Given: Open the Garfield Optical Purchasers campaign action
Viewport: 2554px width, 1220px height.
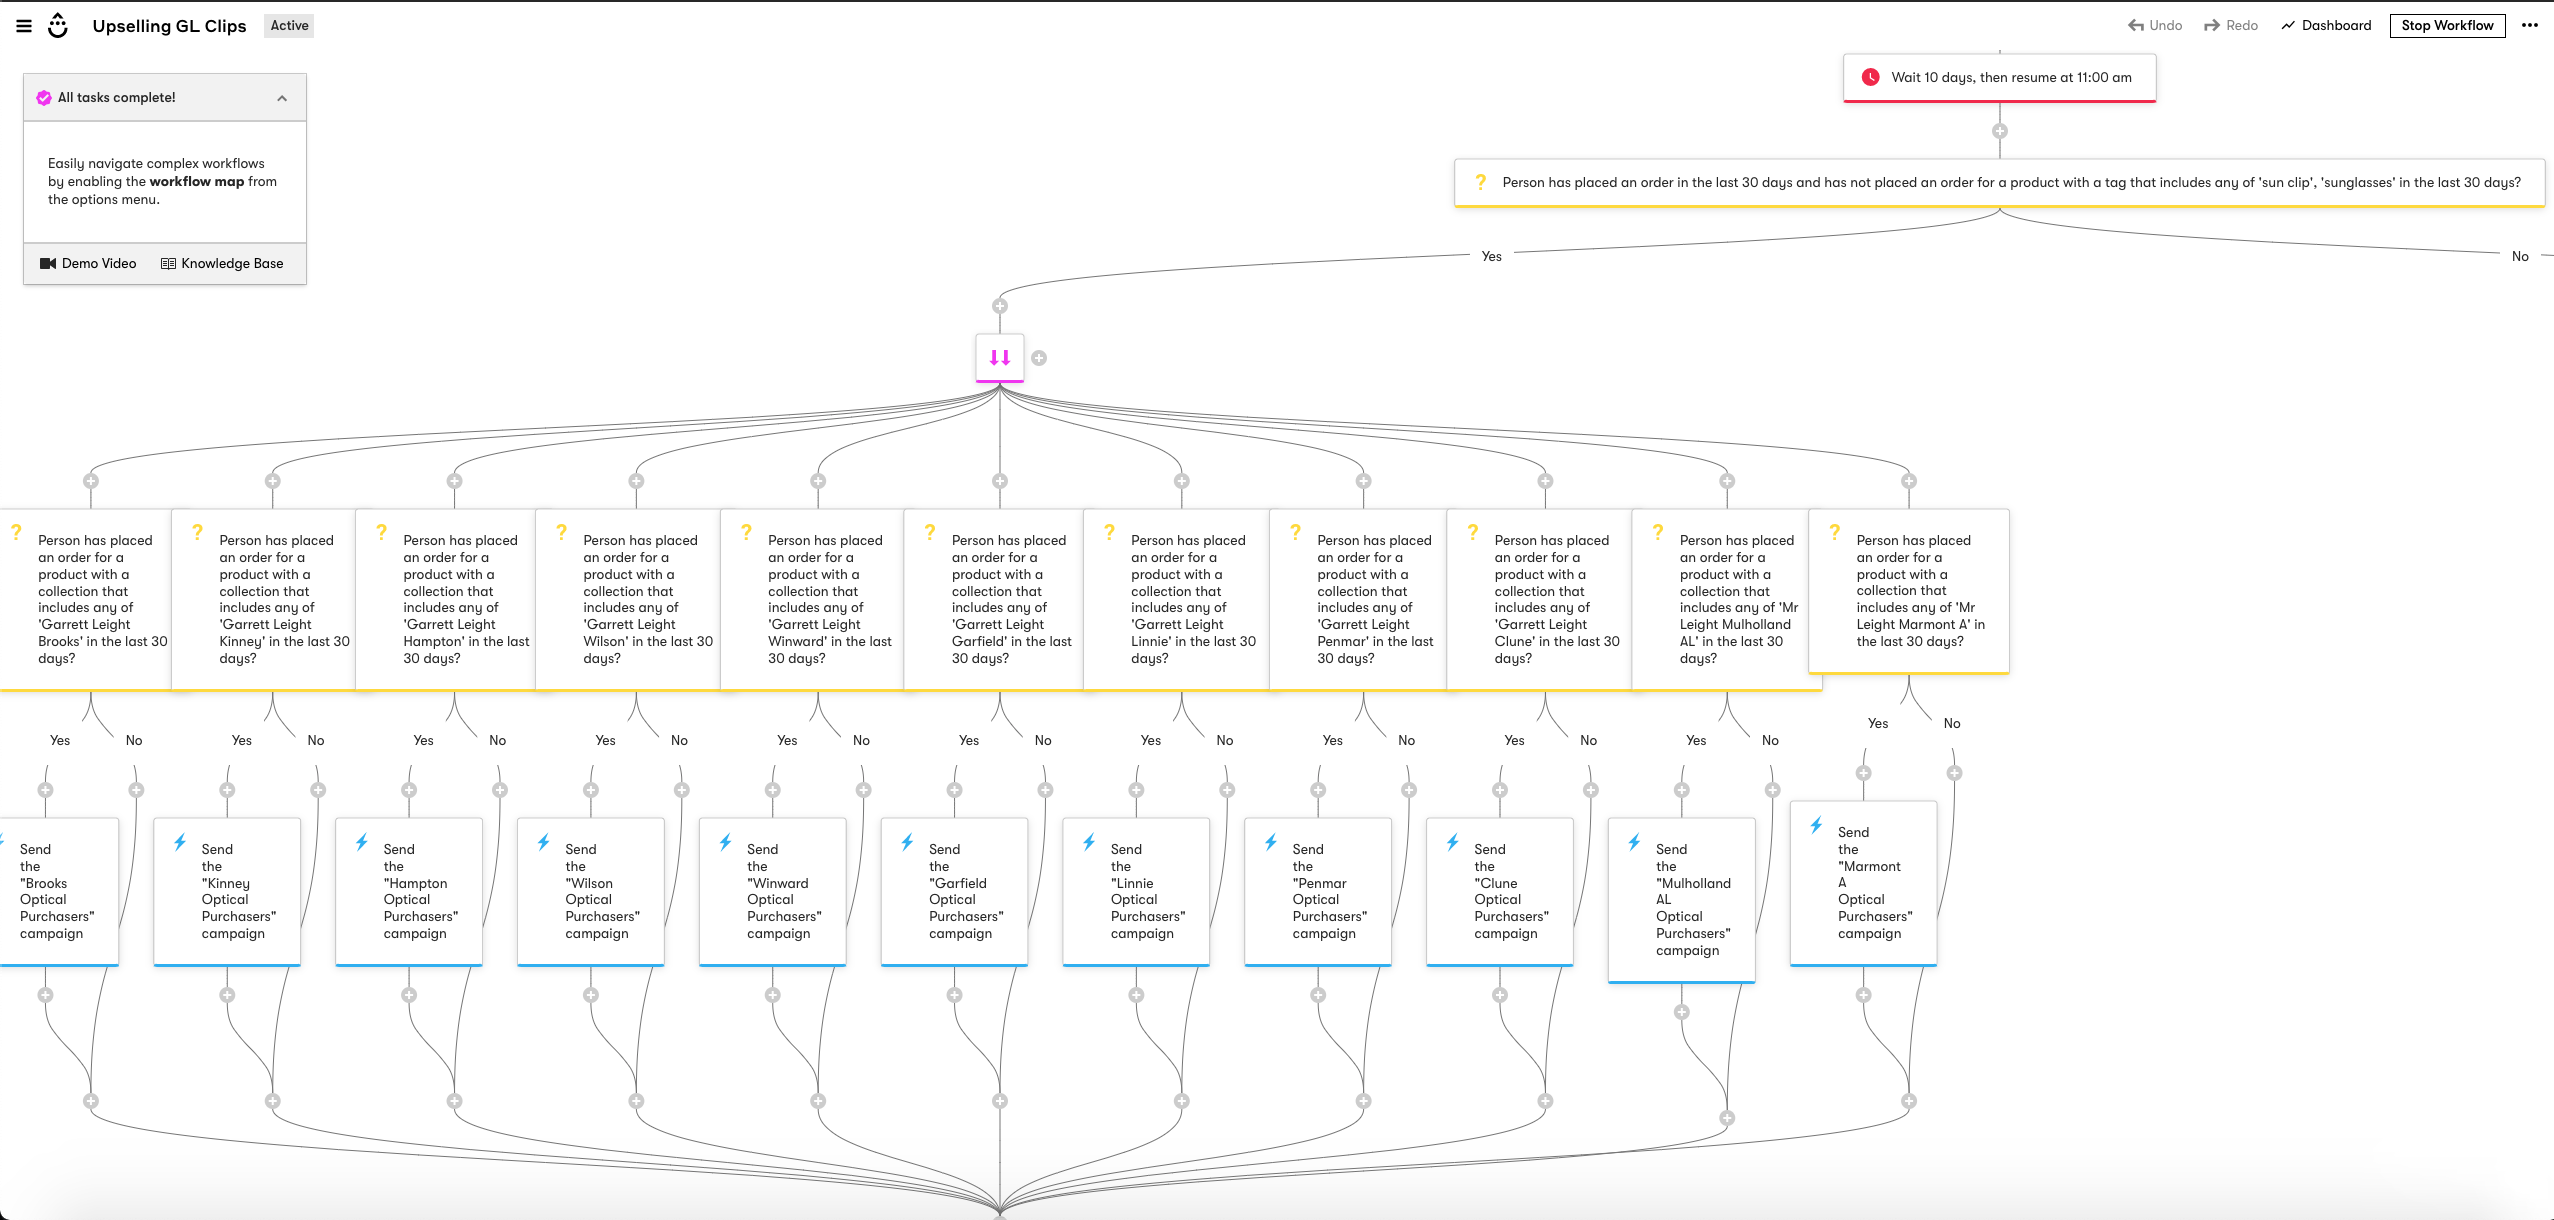Looking at the screenshot, I should pos(955,892).
